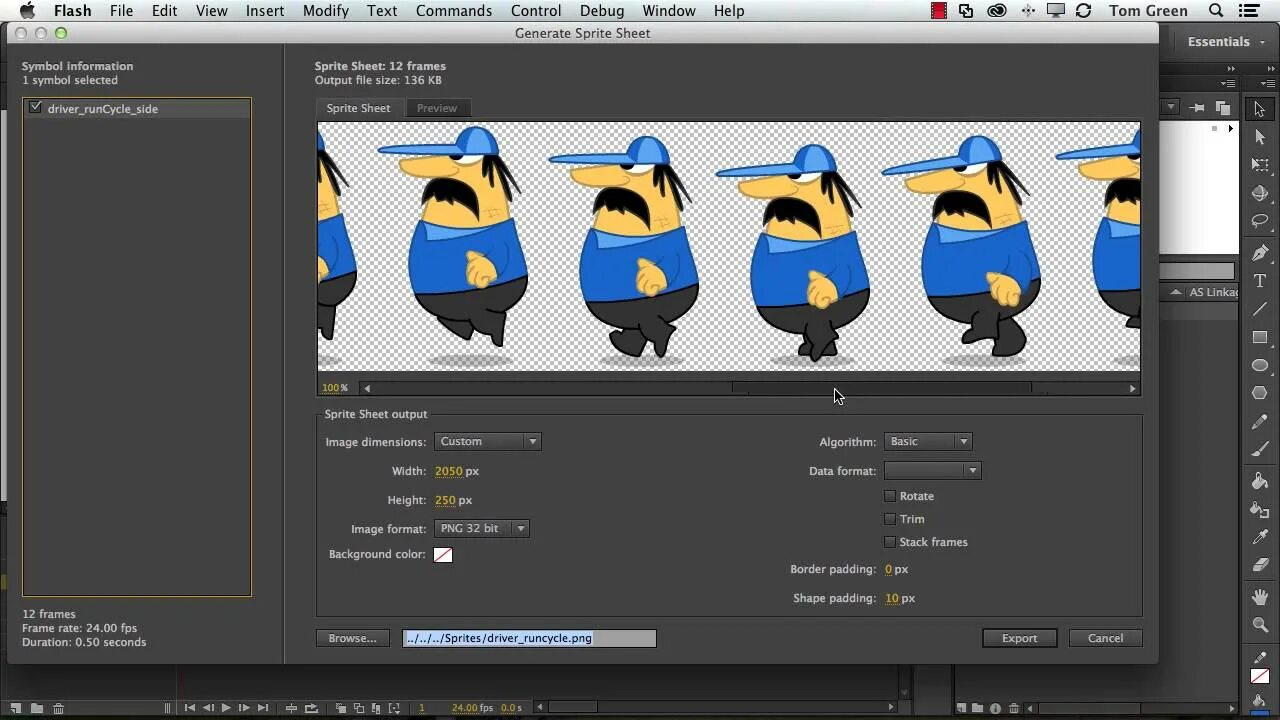Open the Control menu
The height and width of the screenshot is (720, 1280).
click(536, 11)
